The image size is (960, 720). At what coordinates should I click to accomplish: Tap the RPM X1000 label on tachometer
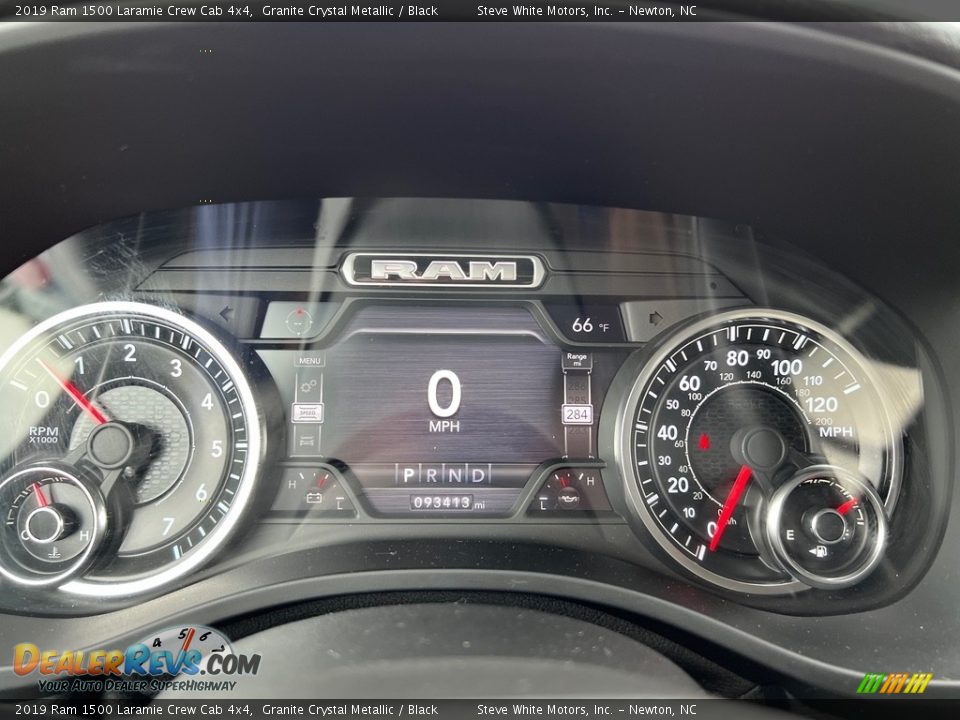[43, 435]
